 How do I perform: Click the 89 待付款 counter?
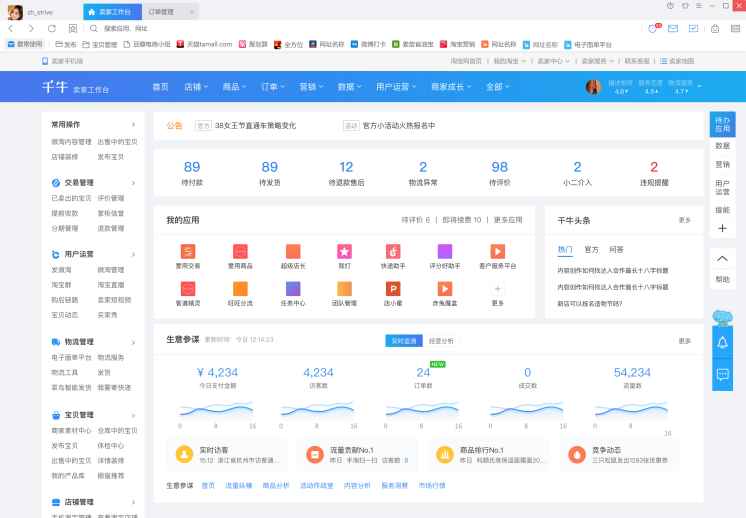[x=192, y=173]
